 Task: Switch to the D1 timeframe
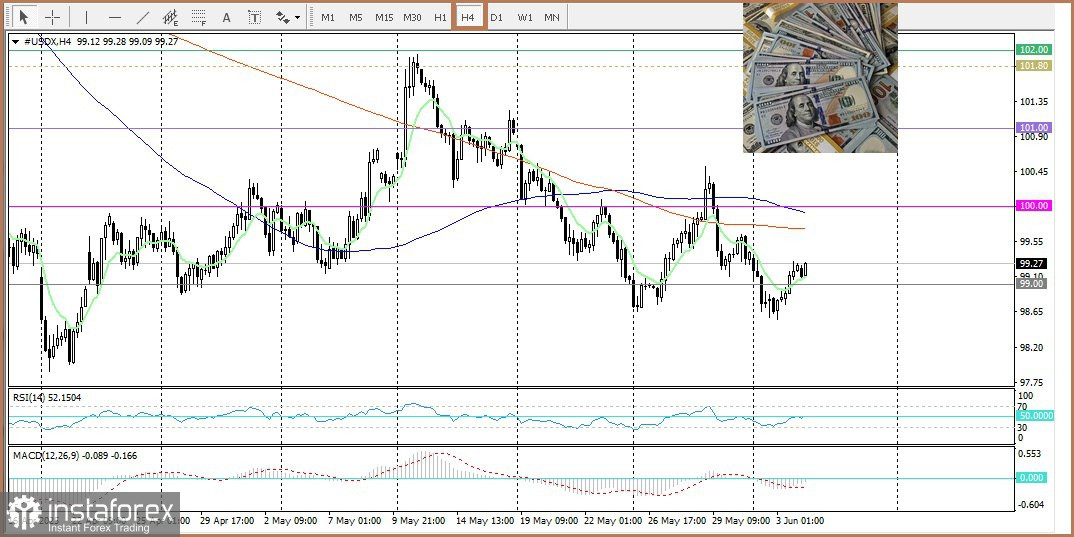[497, 17]
